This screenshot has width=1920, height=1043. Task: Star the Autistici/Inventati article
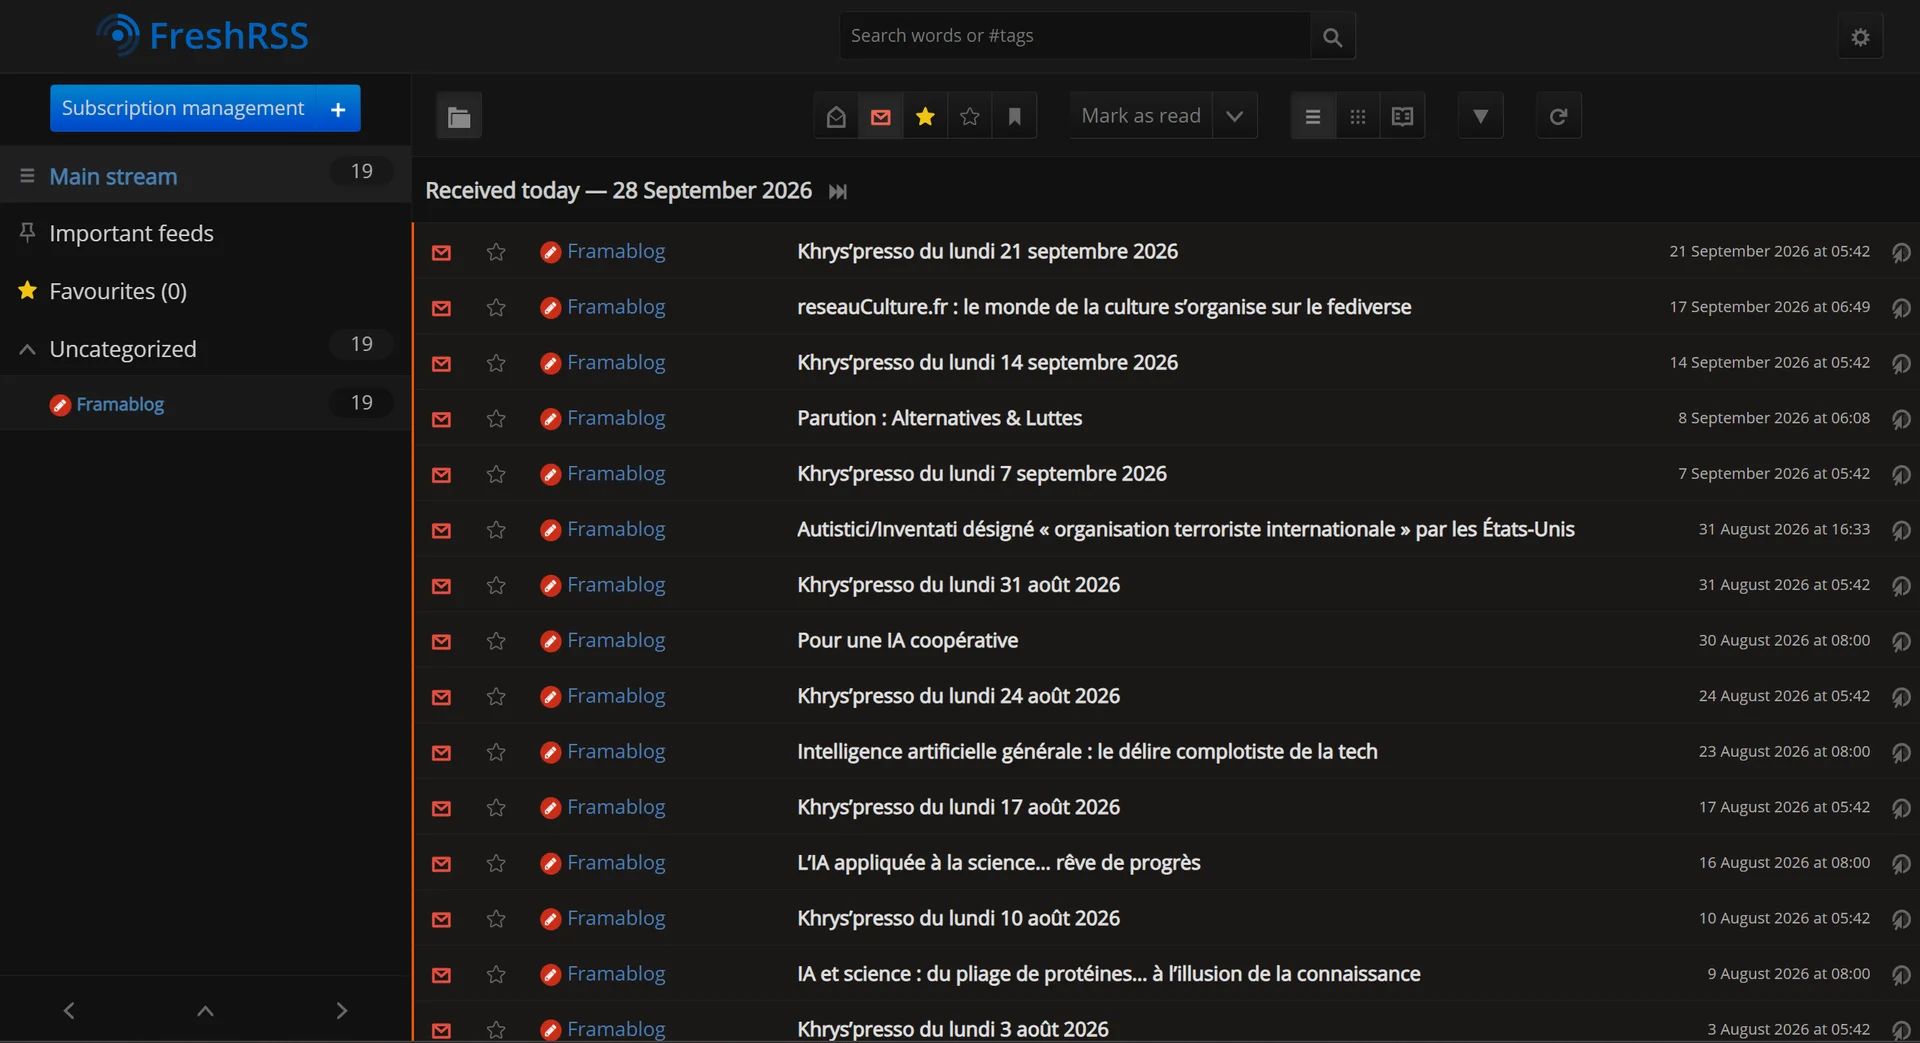(496, 530)
